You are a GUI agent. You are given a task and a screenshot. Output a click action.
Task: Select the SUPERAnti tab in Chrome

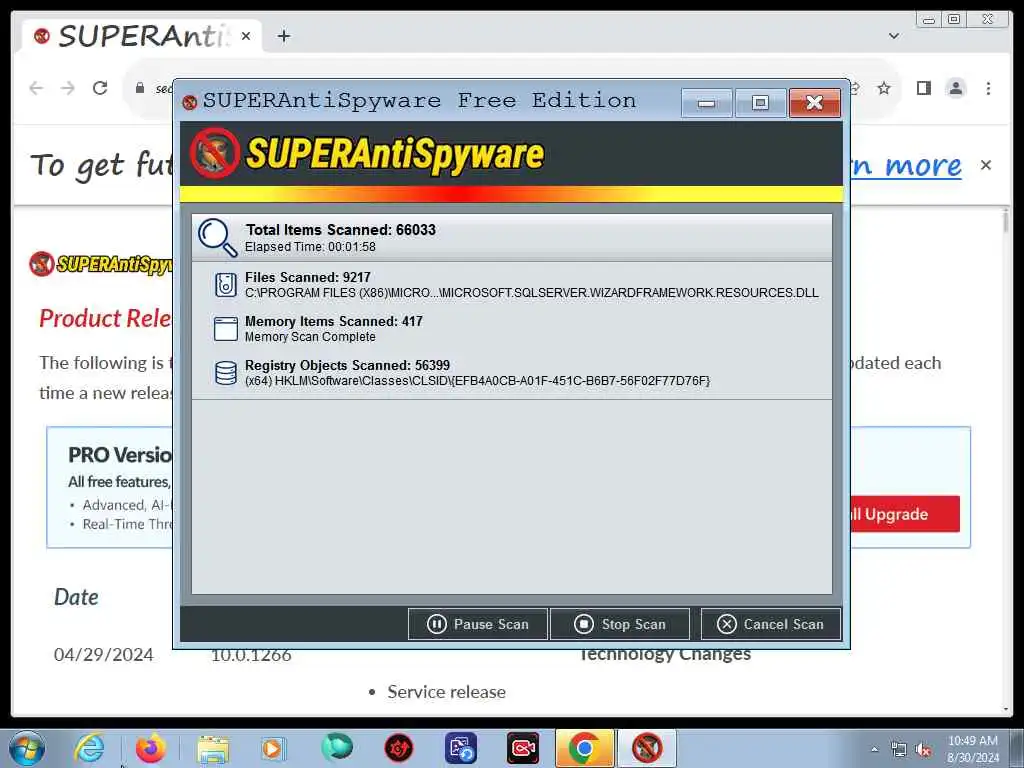pyautogui.click(x=140, y=36)
